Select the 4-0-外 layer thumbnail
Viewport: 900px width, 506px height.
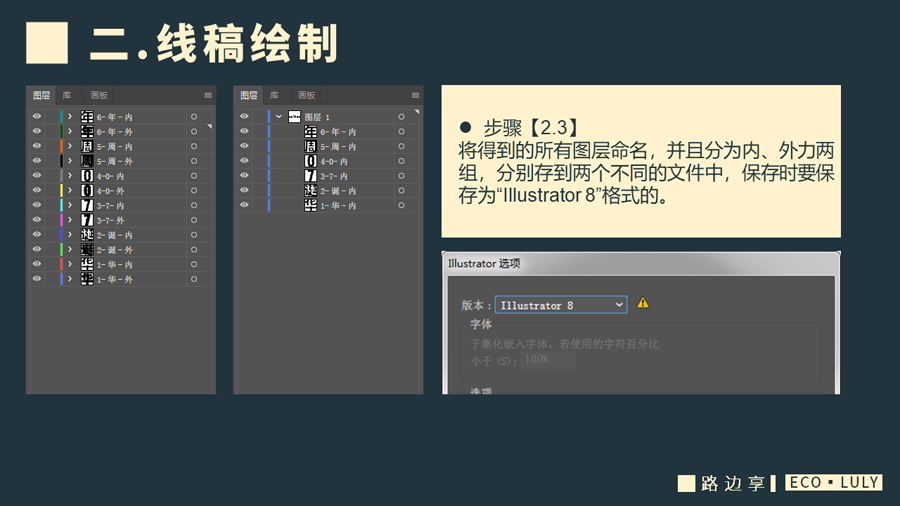87,190
